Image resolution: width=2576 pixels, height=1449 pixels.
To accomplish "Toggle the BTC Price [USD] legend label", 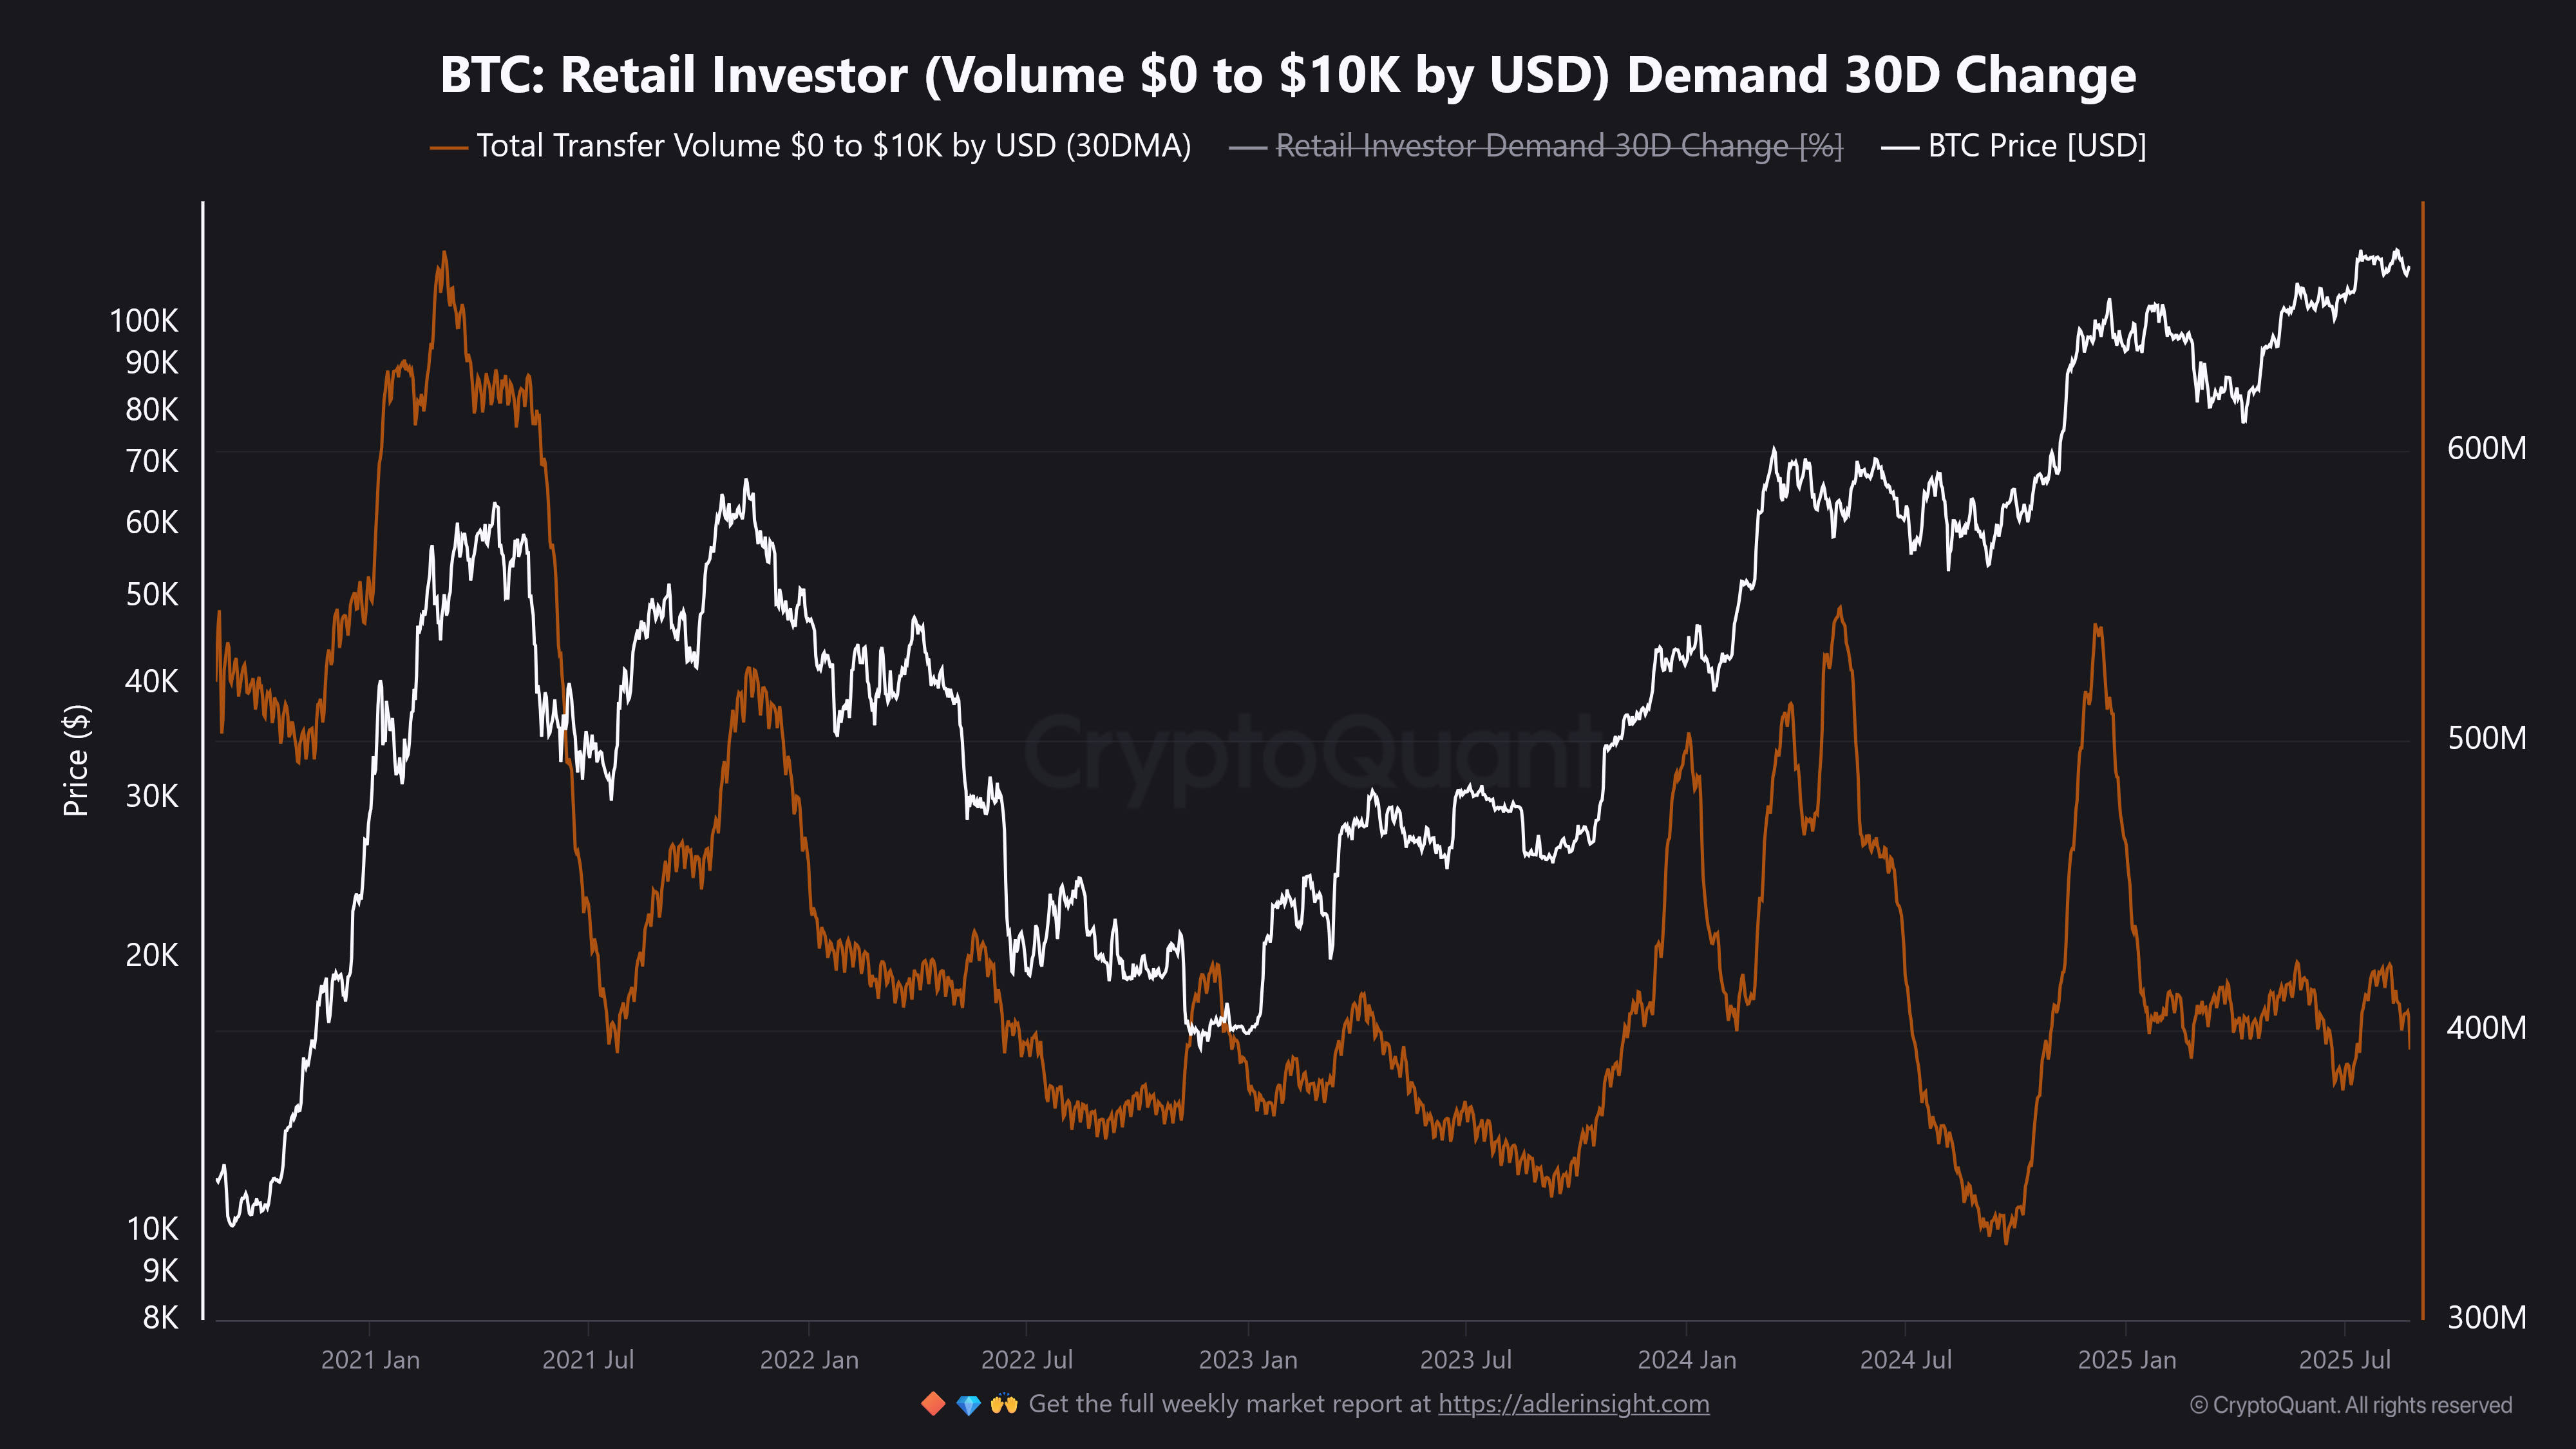I will click(2037, 146).
